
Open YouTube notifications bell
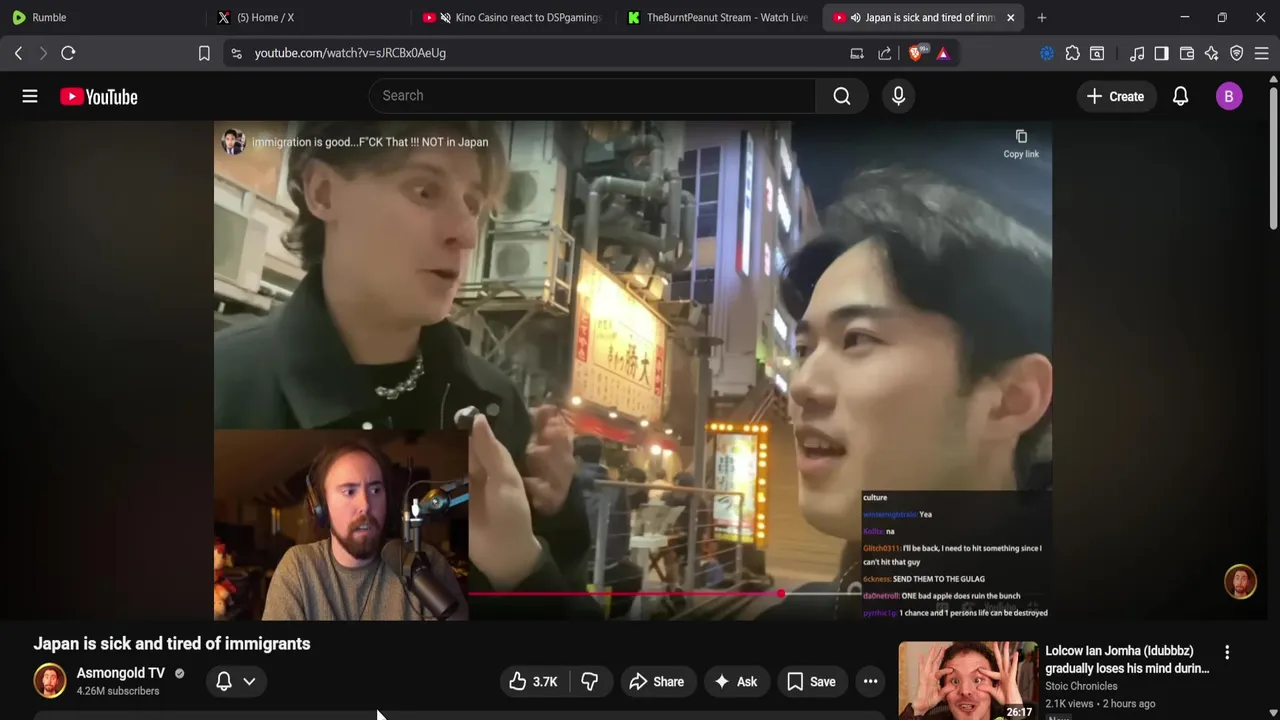click(1180, 96)
